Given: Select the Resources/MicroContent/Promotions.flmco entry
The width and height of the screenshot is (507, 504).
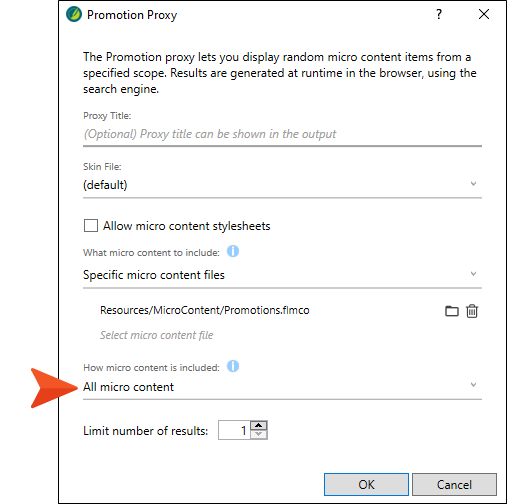Looking at the screenshot, I should pos(205,310).
